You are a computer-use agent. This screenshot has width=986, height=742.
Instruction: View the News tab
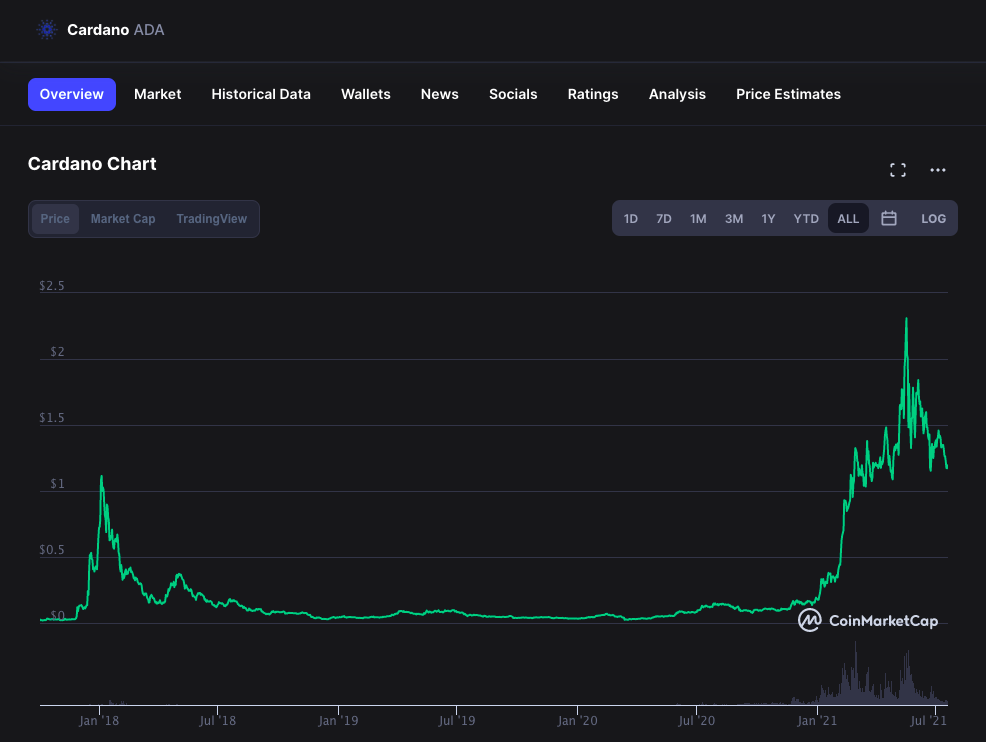coord(440,94)
